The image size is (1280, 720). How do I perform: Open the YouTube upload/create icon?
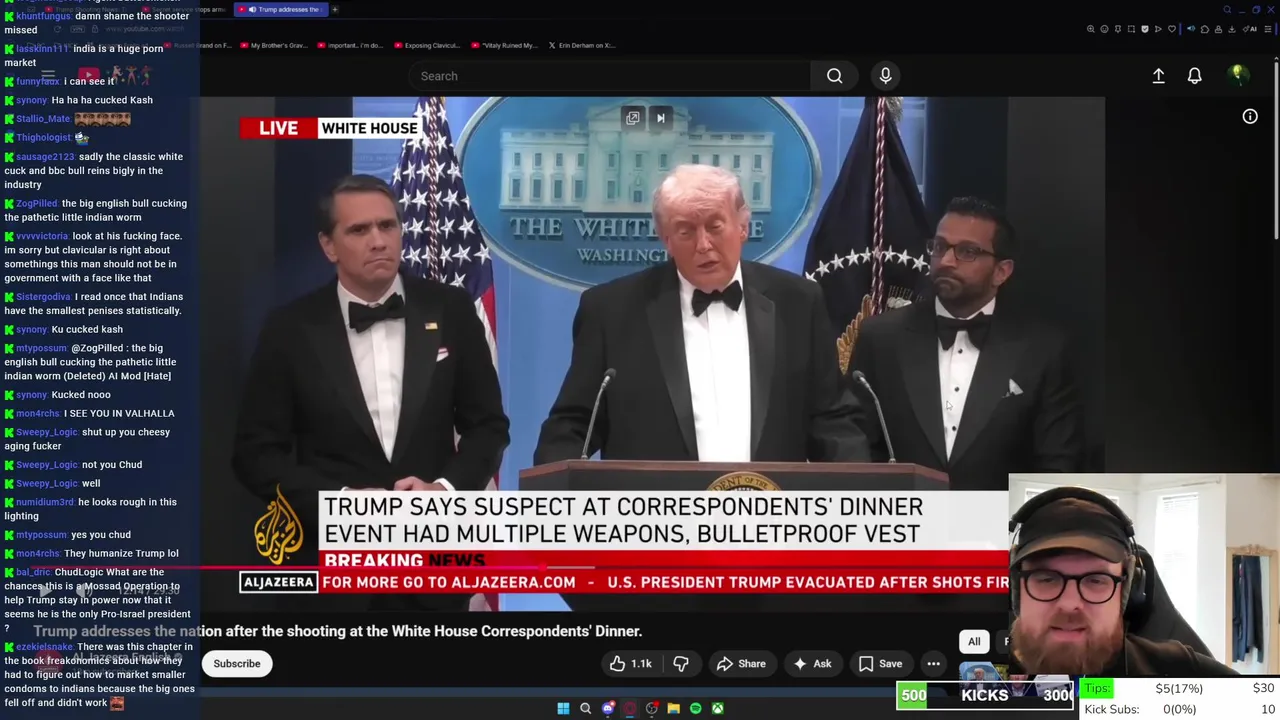tap(1158, 76)
